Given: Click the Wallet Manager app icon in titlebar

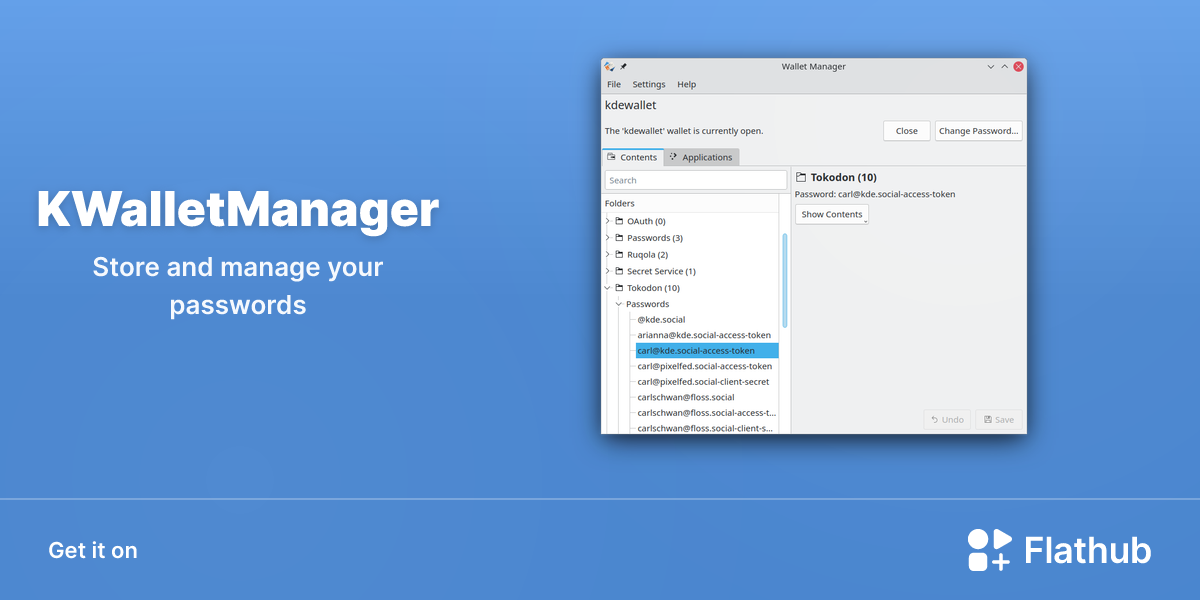Looking at the screenshot, I should pyautogui.click(x=609, y=66).
